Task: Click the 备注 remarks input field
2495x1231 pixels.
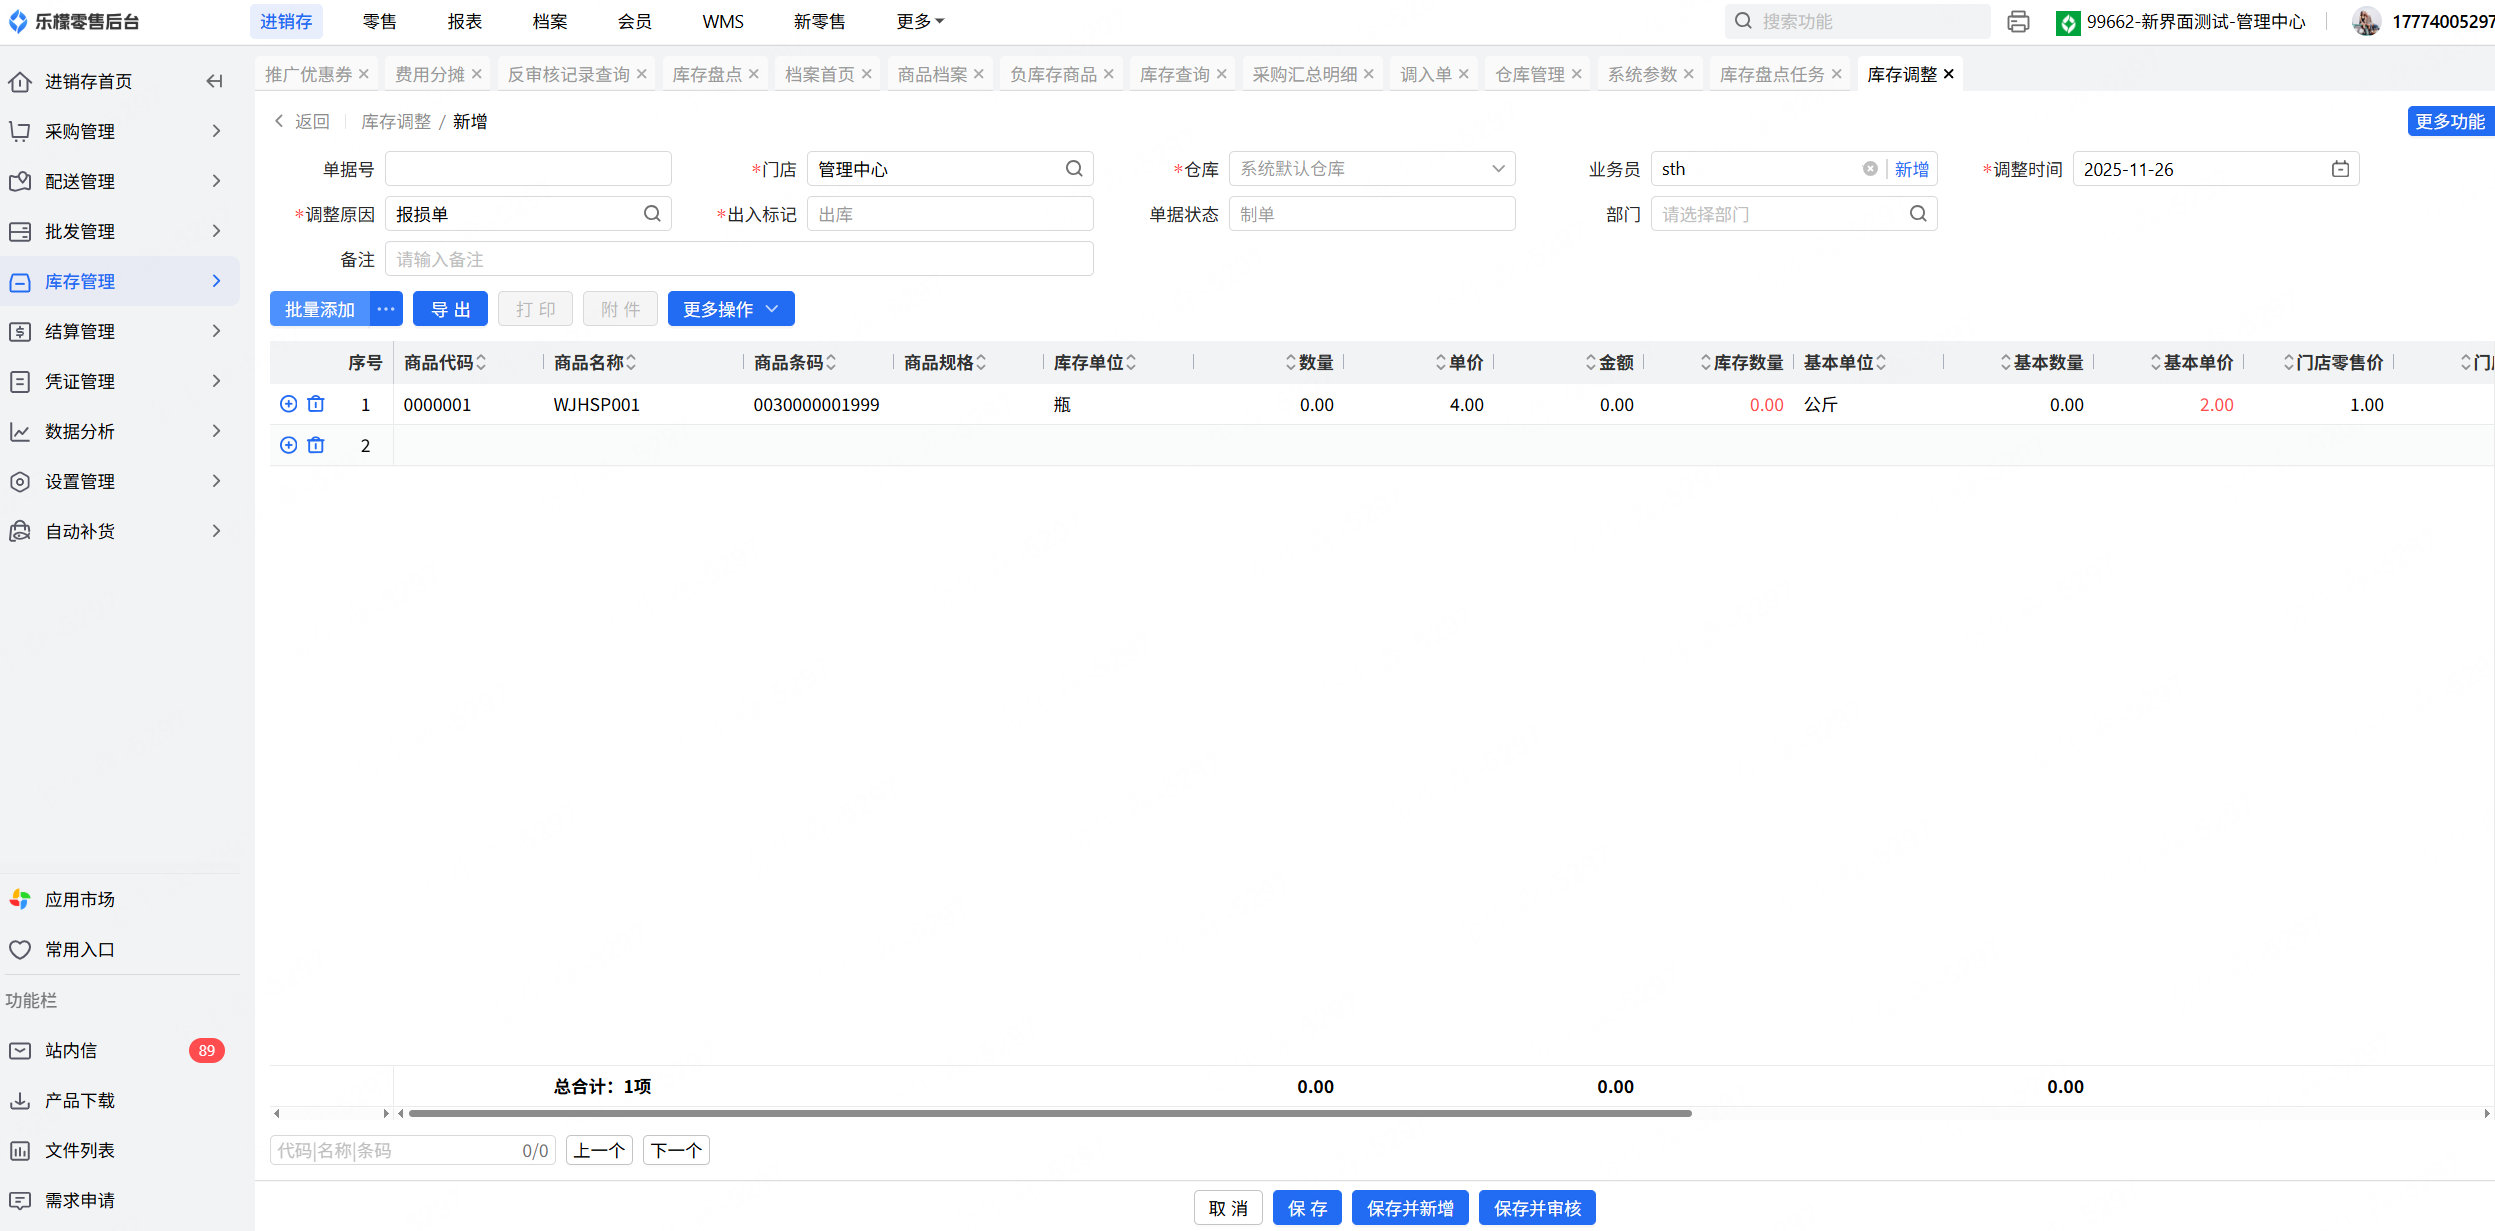Action: point(738,259)
